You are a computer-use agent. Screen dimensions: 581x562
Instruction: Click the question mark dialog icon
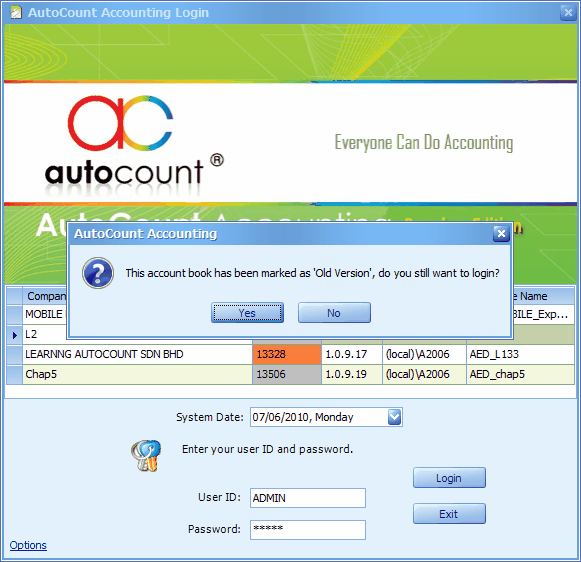[98, 273]
